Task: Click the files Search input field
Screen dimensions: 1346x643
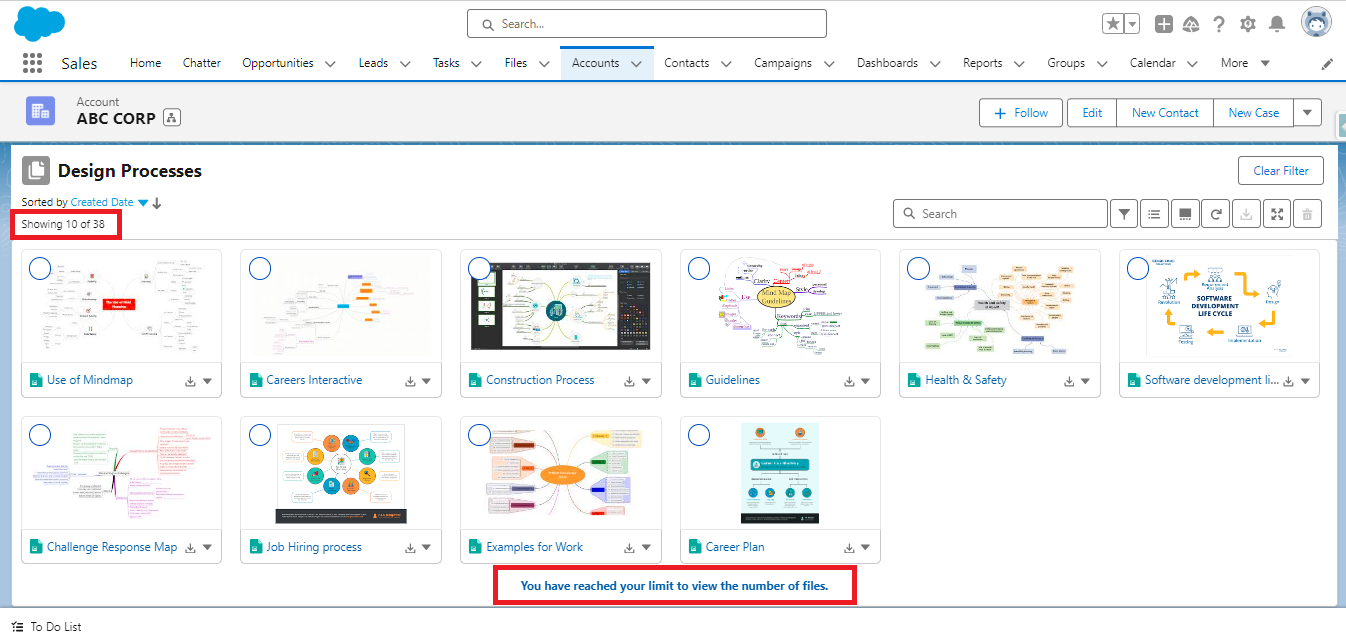Action: 1000,213
